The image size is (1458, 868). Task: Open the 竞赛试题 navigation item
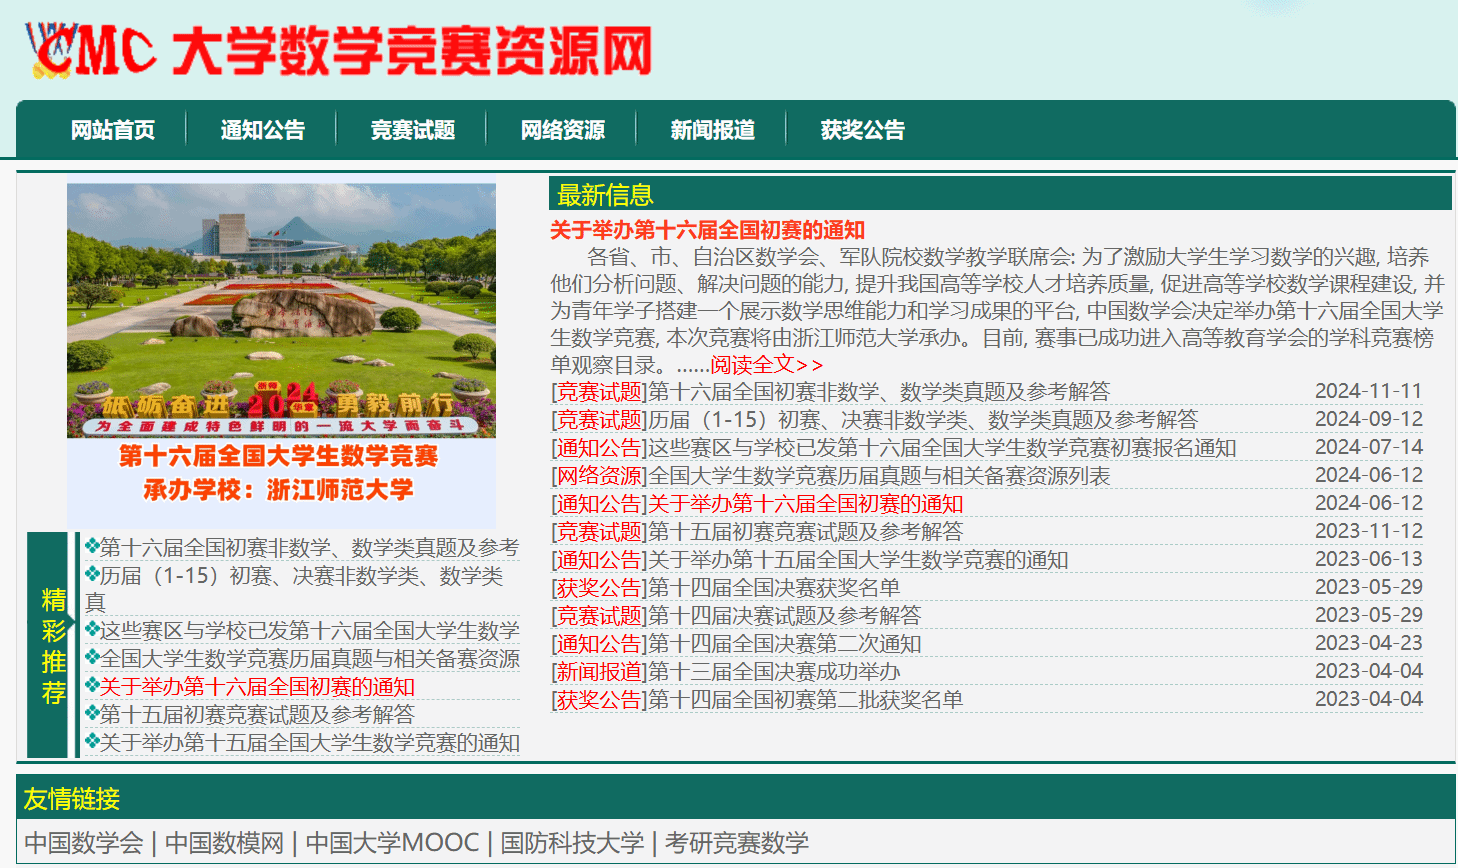coord(412,130)
